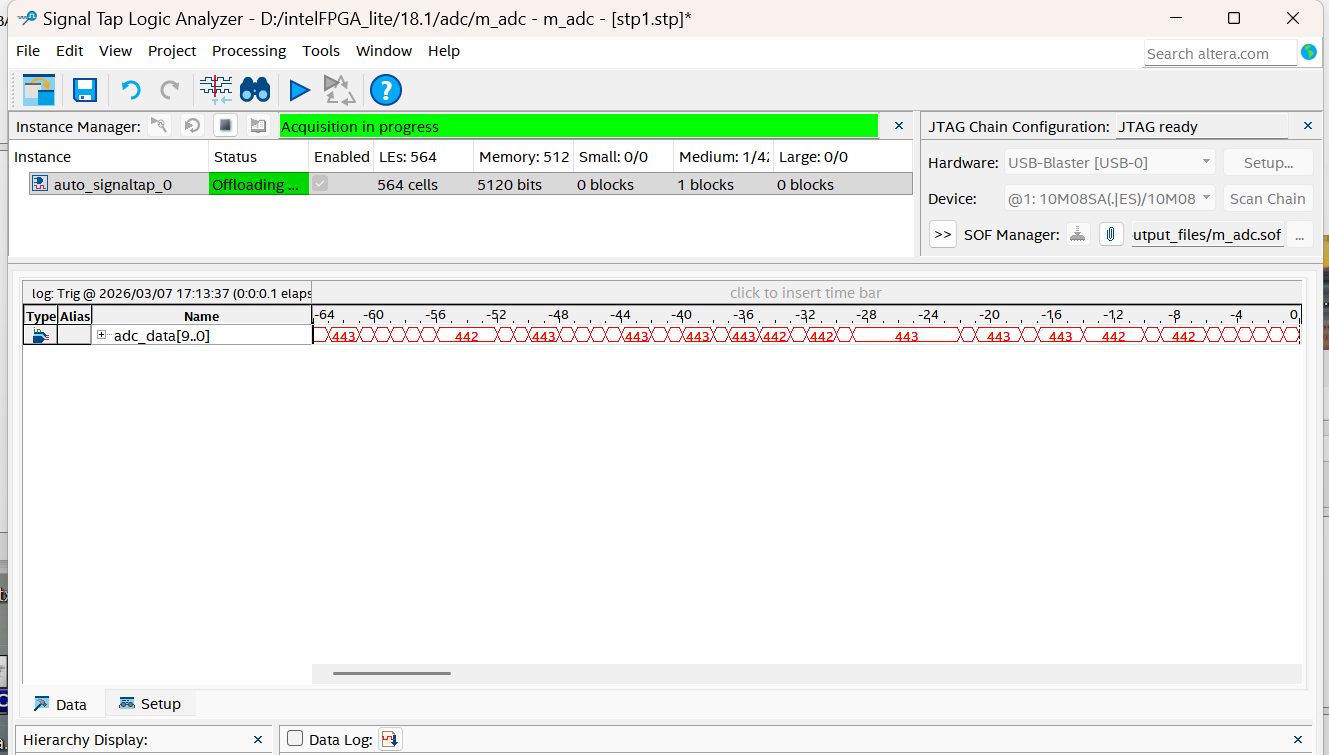
Task: Click the project window icon in toolbar
Action: pyautogui.click(x=39, y=90)
